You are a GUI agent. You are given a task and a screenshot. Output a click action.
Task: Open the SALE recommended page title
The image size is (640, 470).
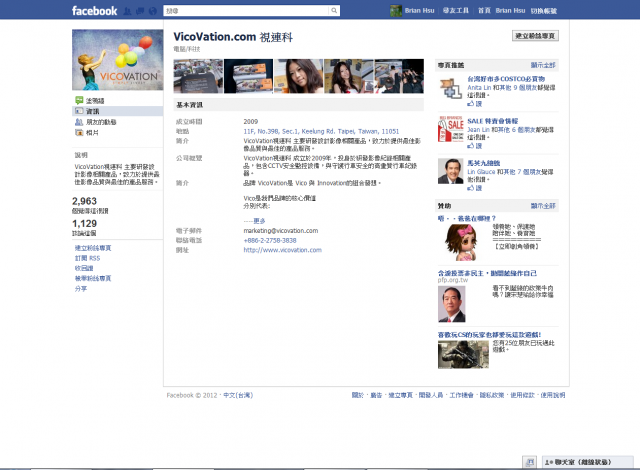pyautogui.click(x=493, y=121)
